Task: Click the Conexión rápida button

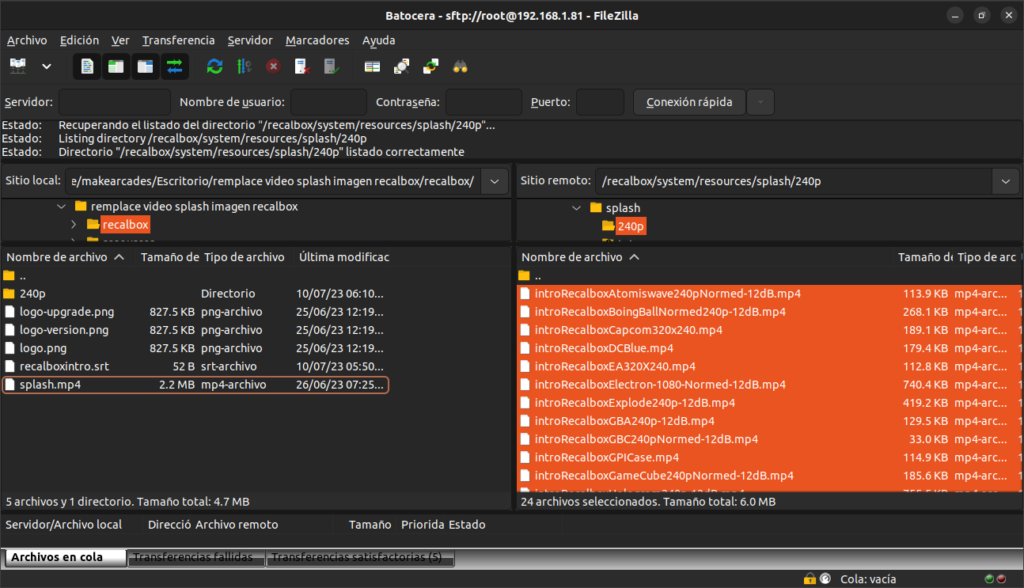Action: tap(689, 103)
